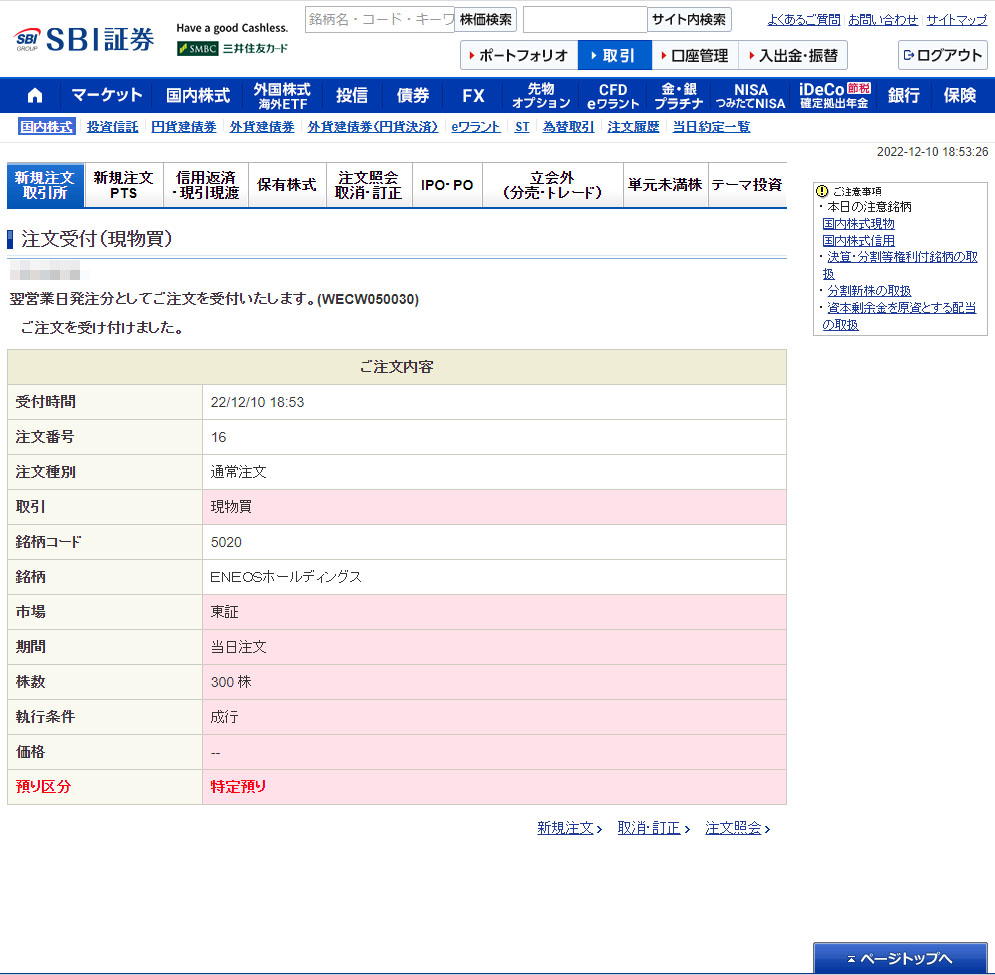
Task: Click the サイト内検索 button
Action: [689, 19]
